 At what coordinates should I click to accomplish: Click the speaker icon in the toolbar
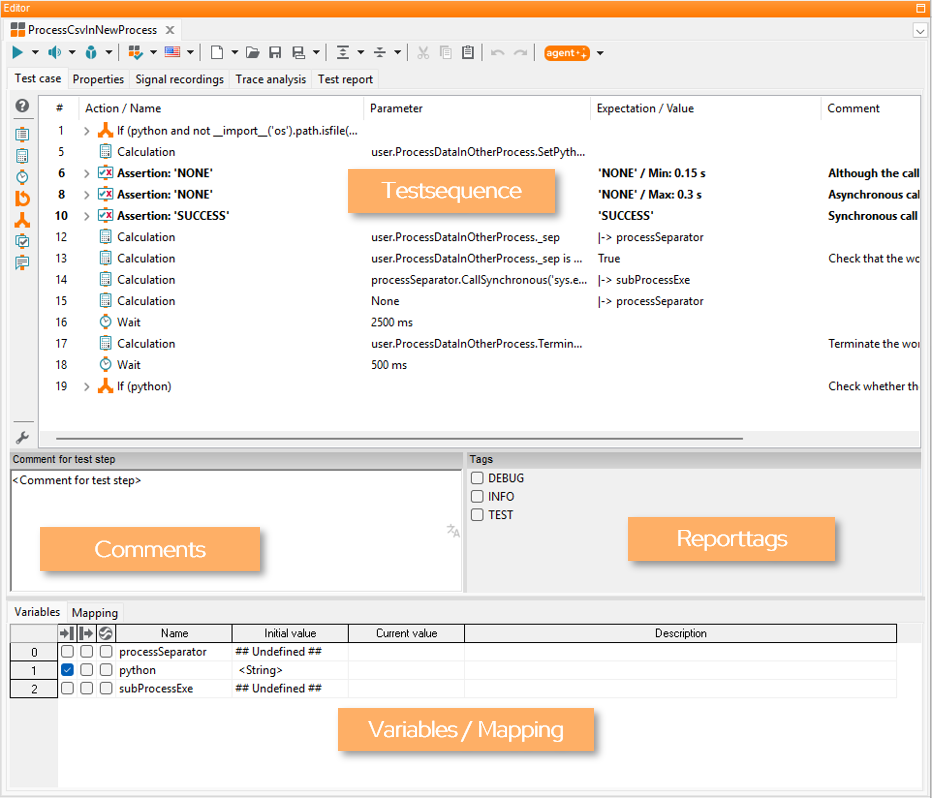coord(55,53)
